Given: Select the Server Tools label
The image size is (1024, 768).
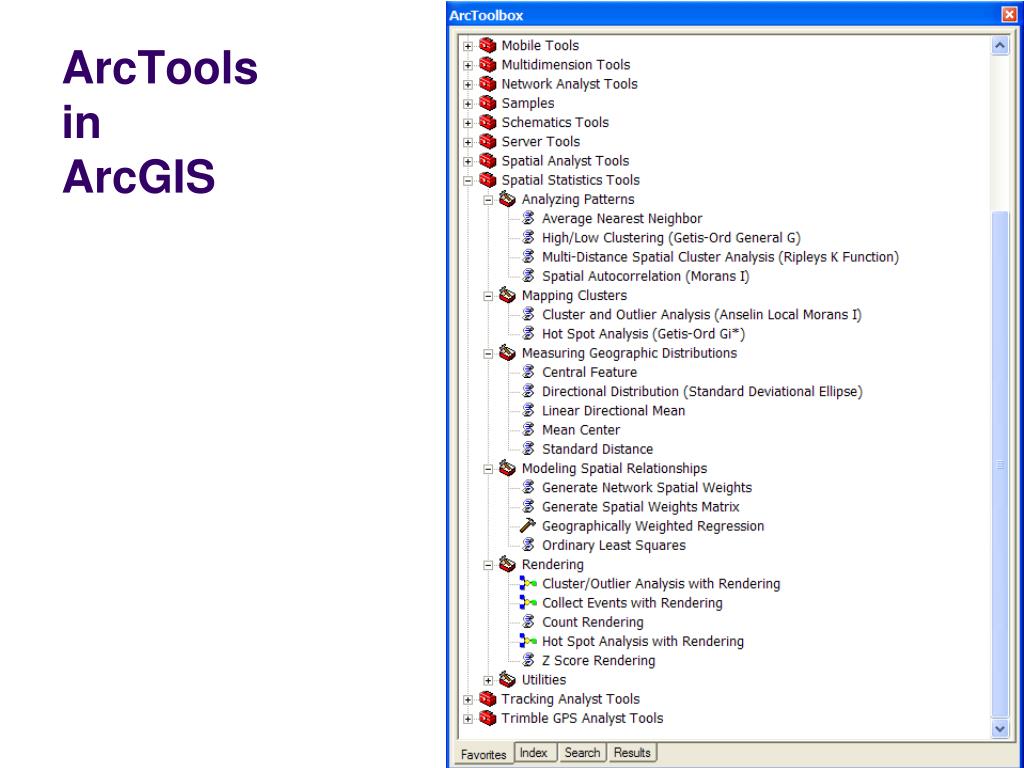Looking at the screenshot, I should pyautogui.click(x=540, y=141).
